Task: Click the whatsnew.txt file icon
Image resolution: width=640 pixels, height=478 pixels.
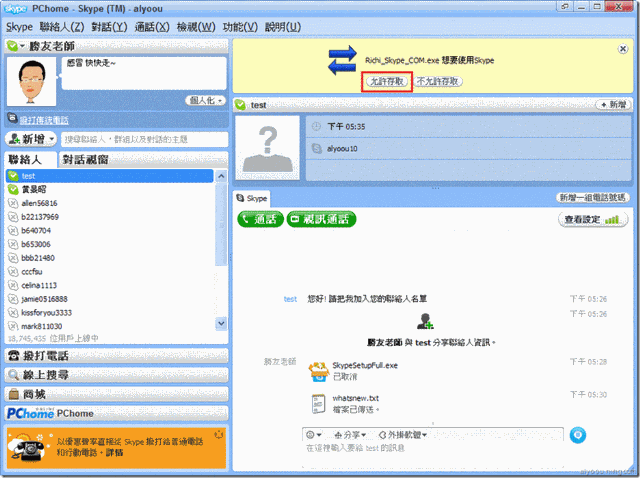Action: 318,404
